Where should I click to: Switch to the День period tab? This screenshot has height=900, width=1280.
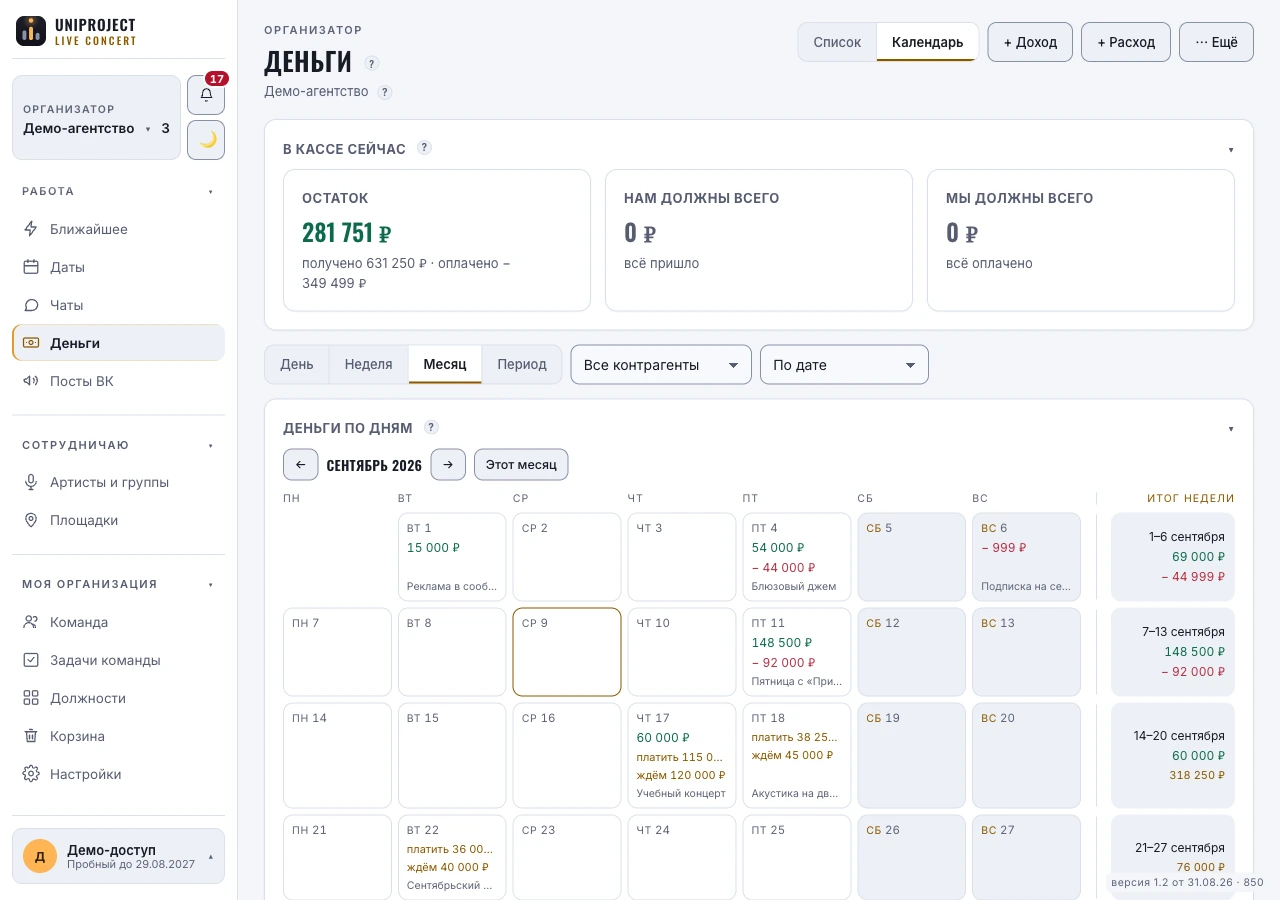(x=297, y=364)
